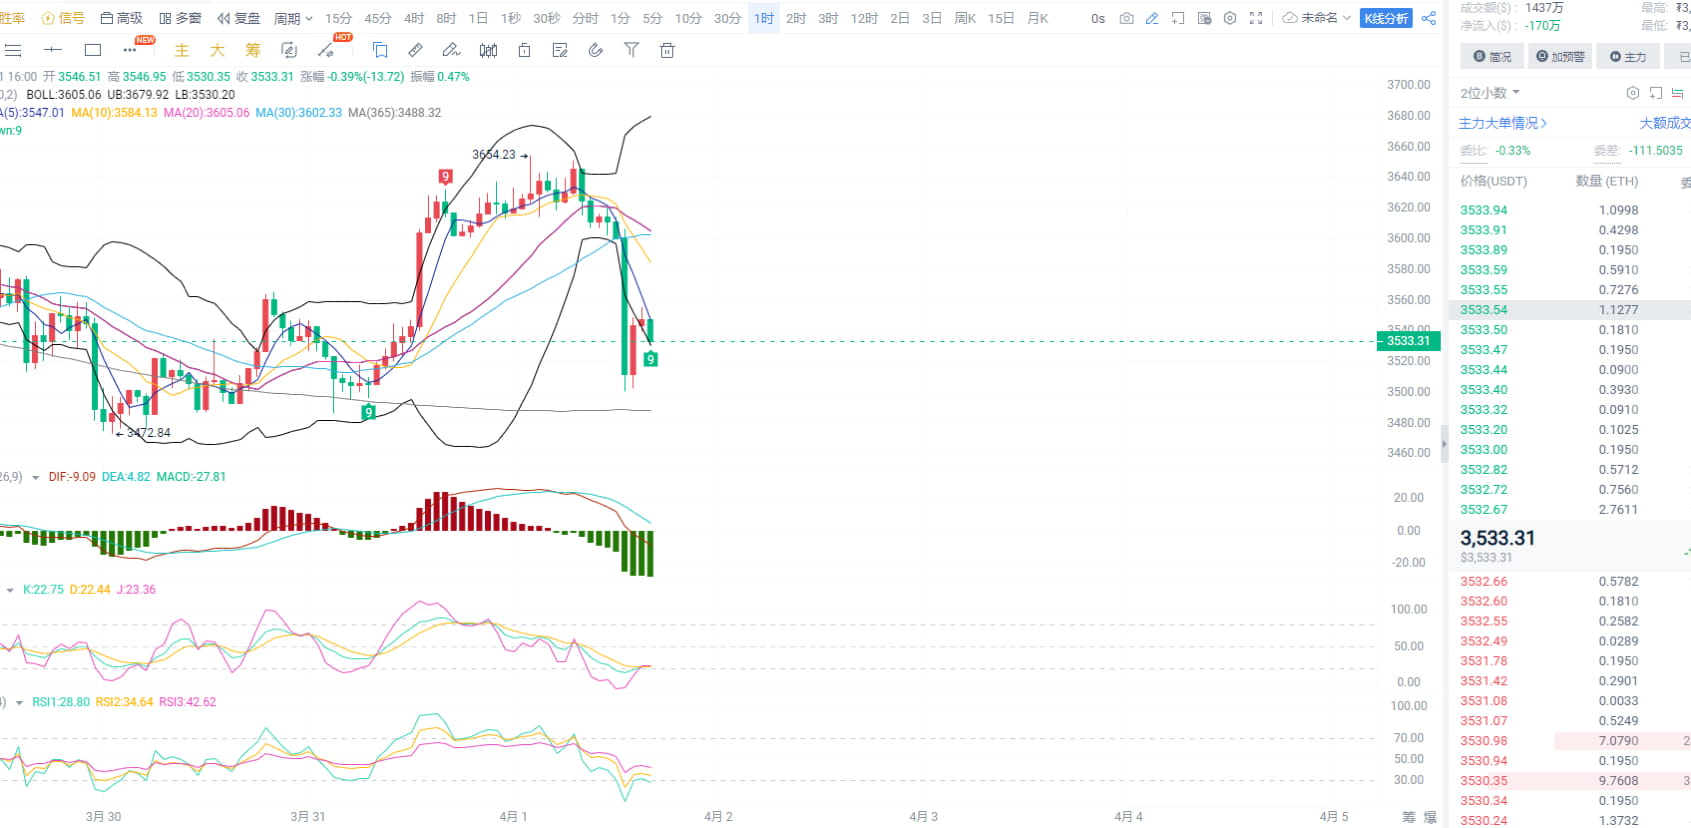Click the candlestick chart style icon

tap(488, 50)
